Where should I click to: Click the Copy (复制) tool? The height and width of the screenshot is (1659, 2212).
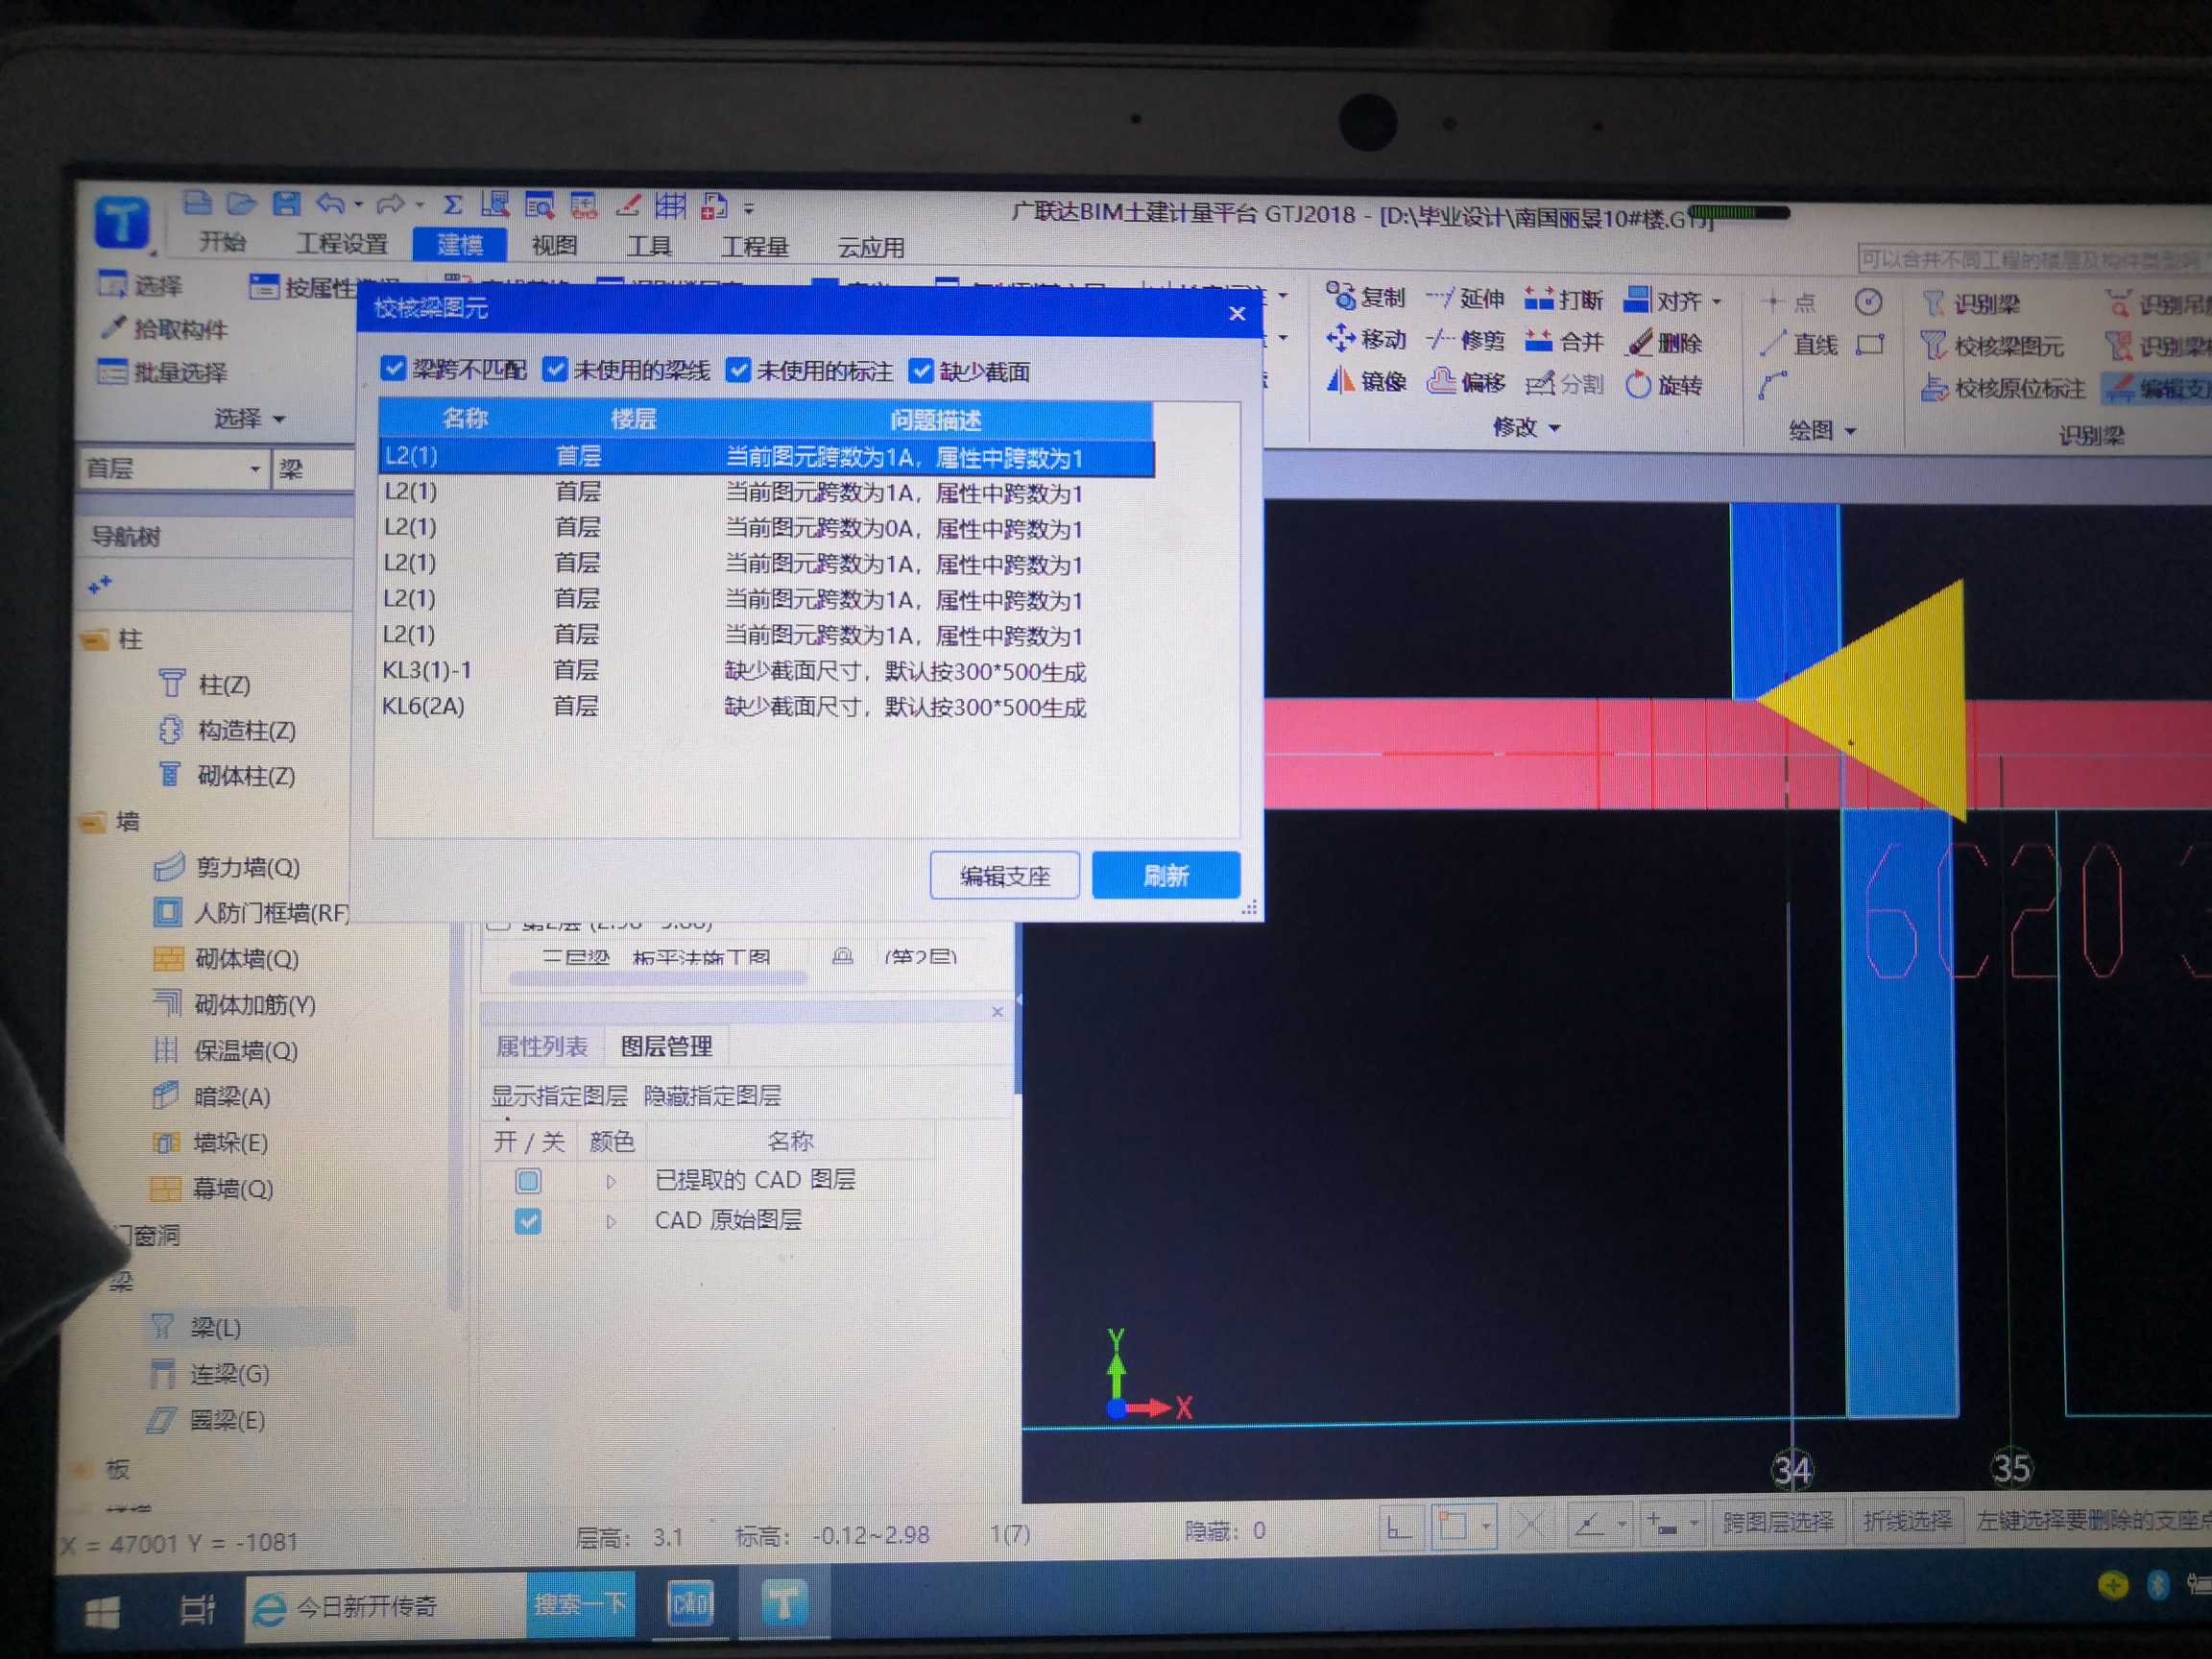(x=1365, y=297)
